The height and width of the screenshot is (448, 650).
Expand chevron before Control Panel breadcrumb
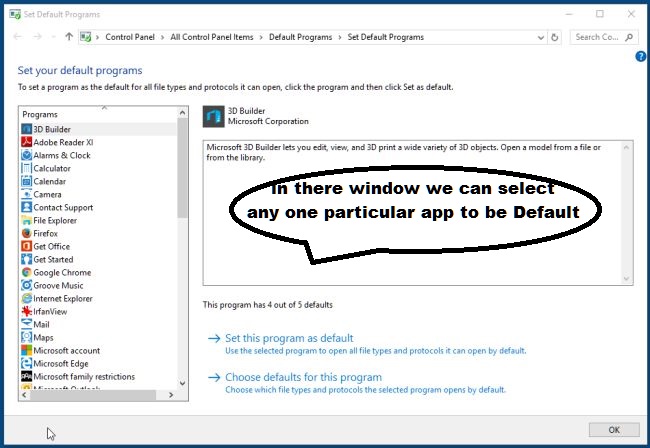click(97, 37)
